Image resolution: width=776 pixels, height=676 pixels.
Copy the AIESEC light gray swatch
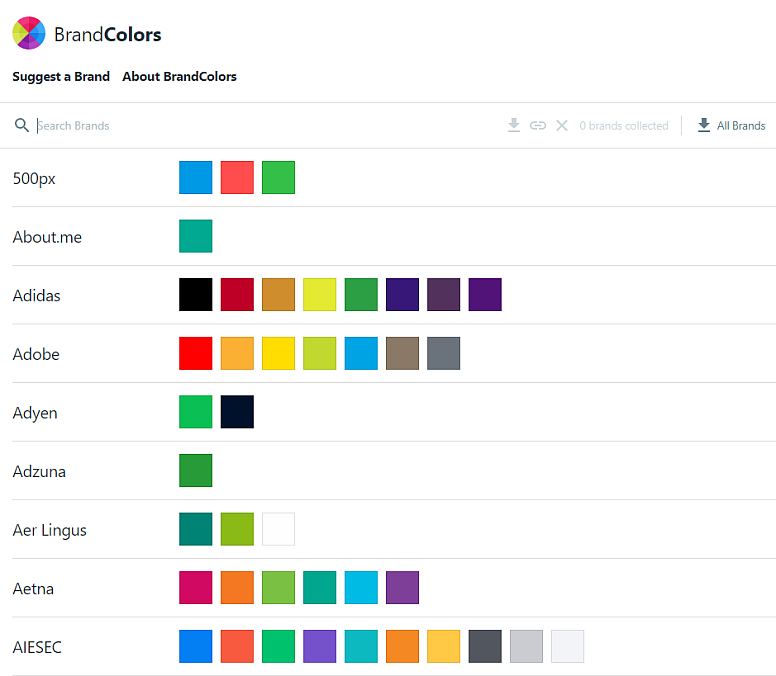[x=526, y=646]
